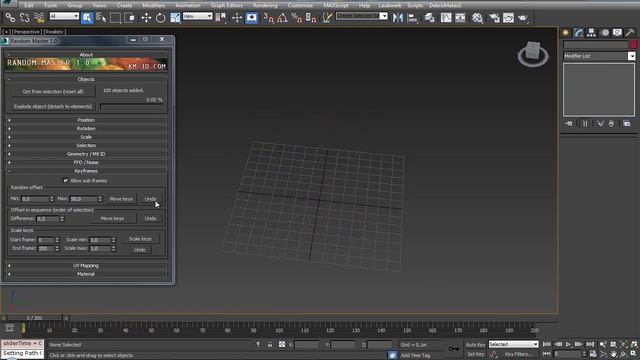
Task: Open the Rendering menu
Action: point(265,5)
